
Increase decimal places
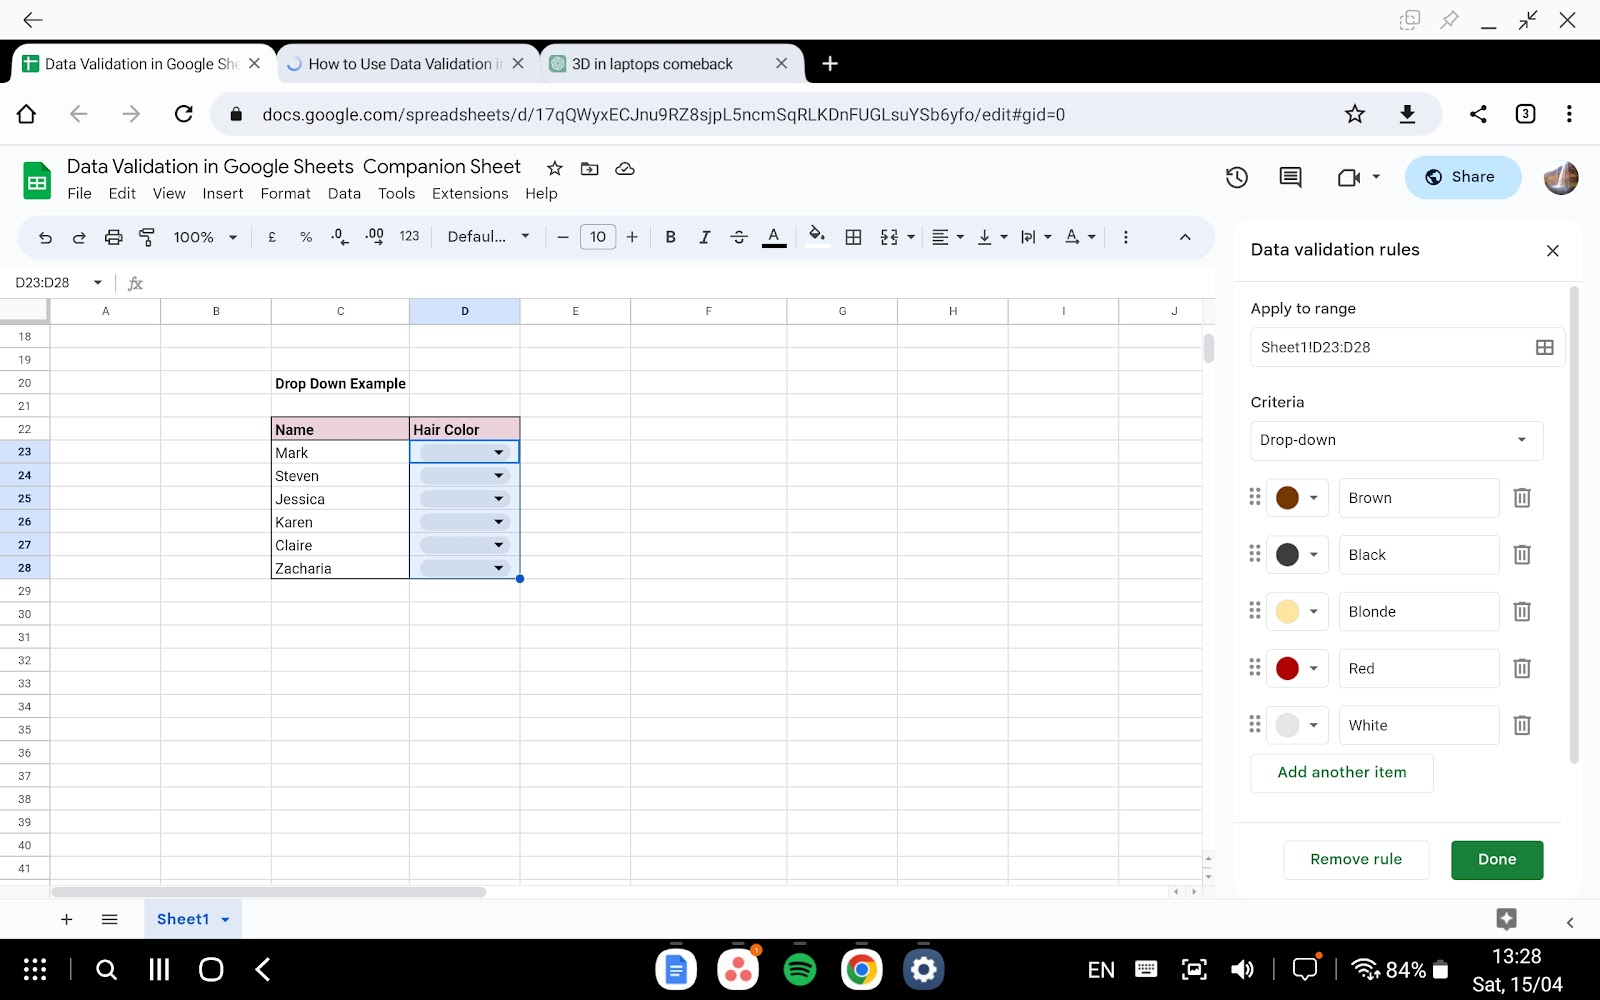coord(375,237)
